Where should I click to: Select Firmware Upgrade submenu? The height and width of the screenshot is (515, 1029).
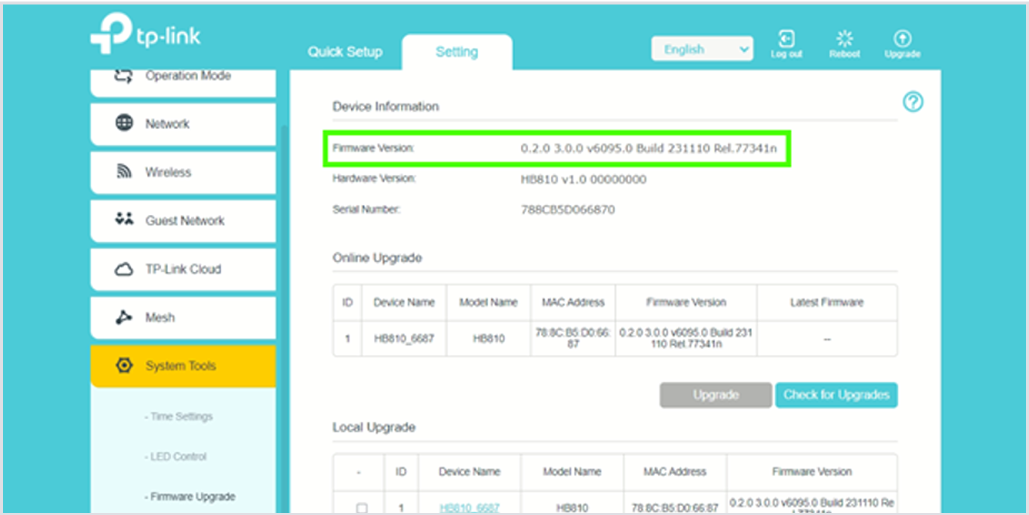click(x=190, y=497)
